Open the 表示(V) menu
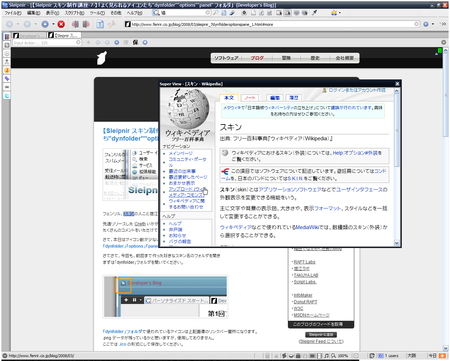 [x=52, y=13]
